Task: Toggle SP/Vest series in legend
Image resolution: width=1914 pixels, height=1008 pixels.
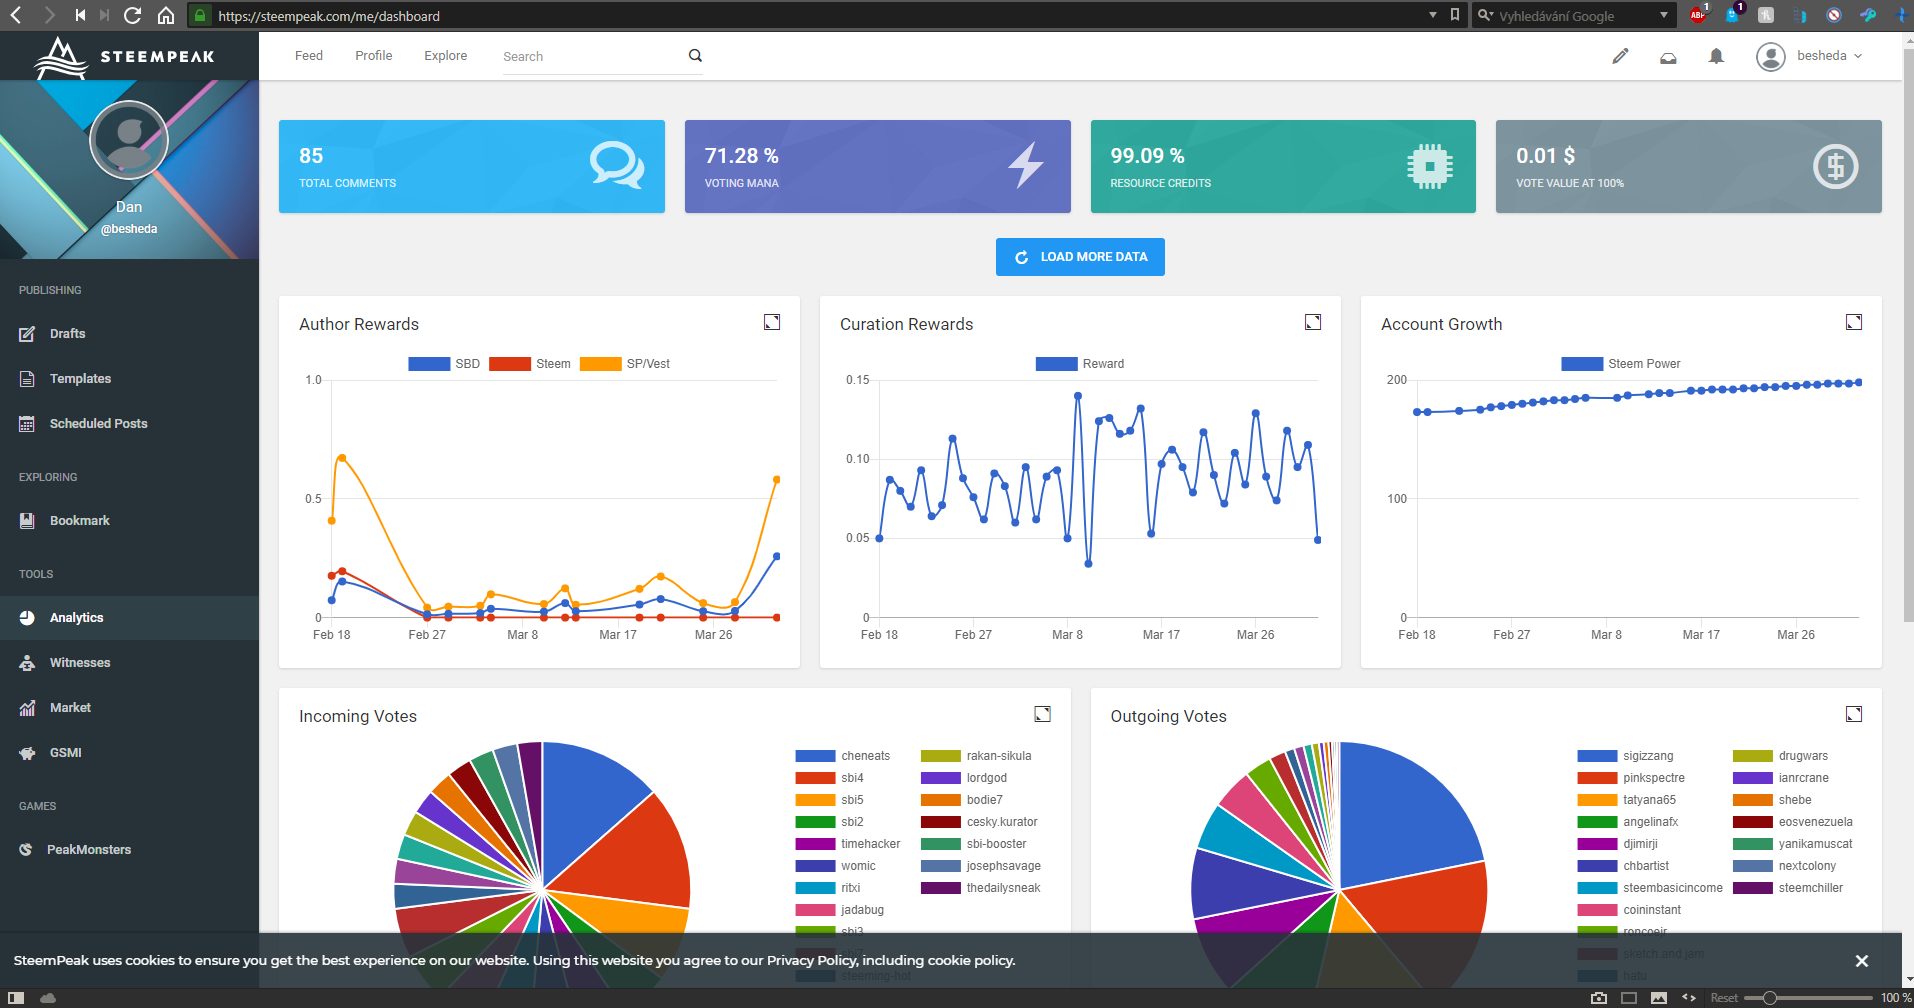Action: click(x=625, y=364)
